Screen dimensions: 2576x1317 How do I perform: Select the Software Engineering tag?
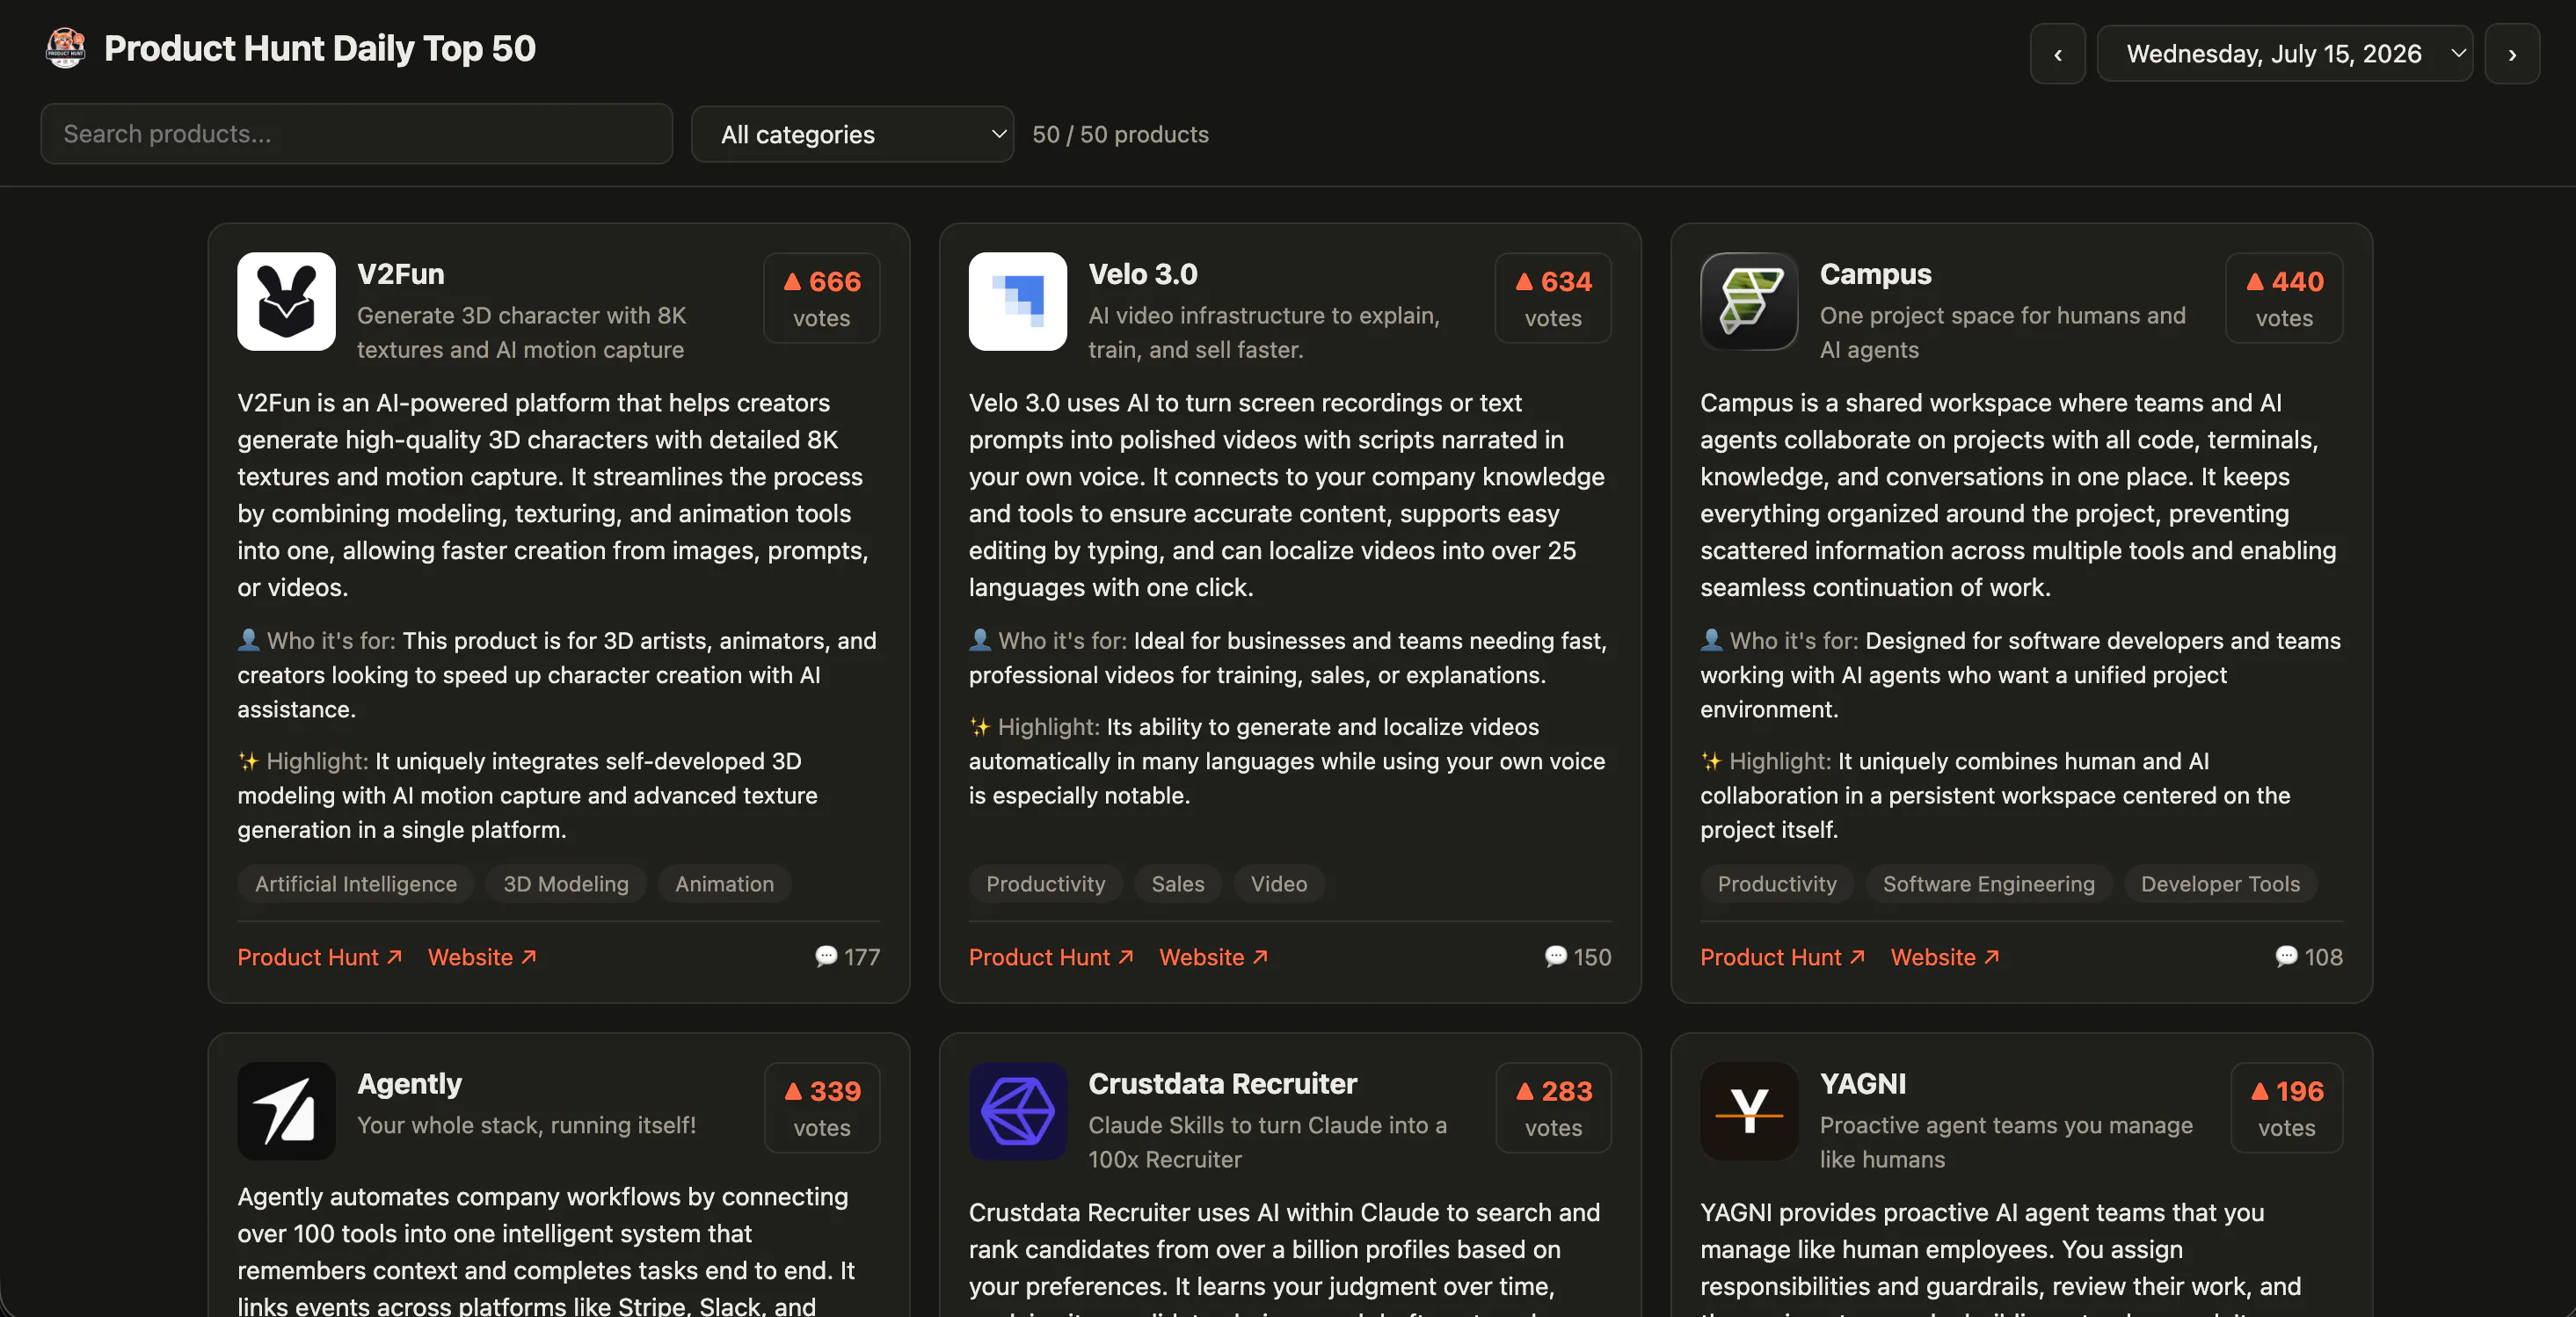[1988, 884]
